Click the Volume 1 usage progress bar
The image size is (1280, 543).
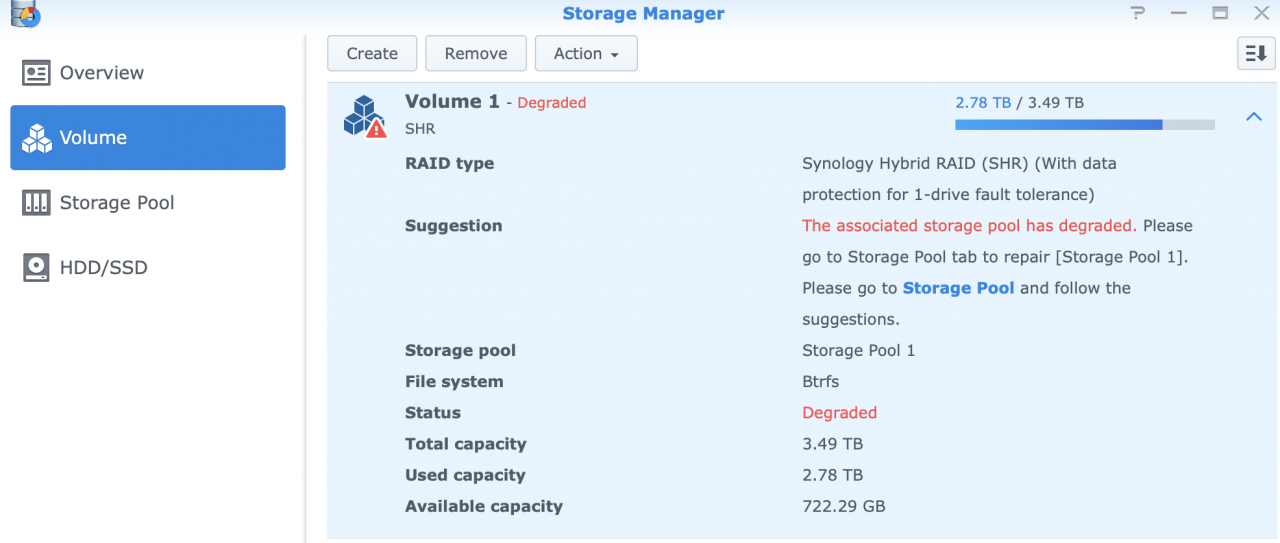[1084, 125]
